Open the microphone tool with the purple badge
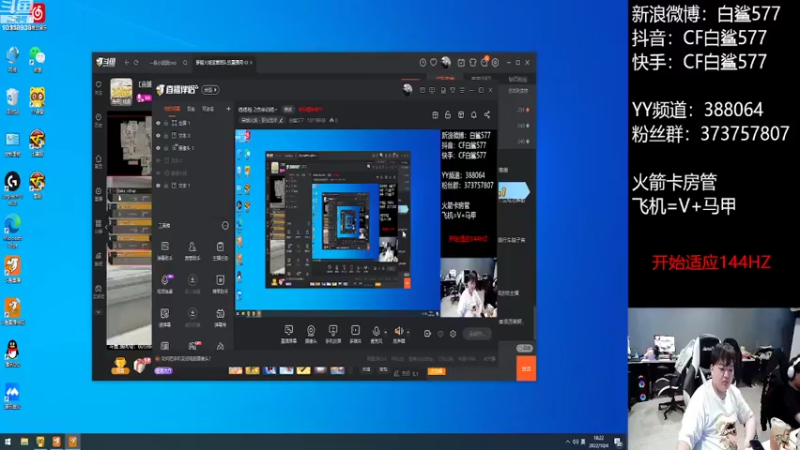Image resolution: width=800 pixels, height=450 pixels. click(x=165, y=283)
